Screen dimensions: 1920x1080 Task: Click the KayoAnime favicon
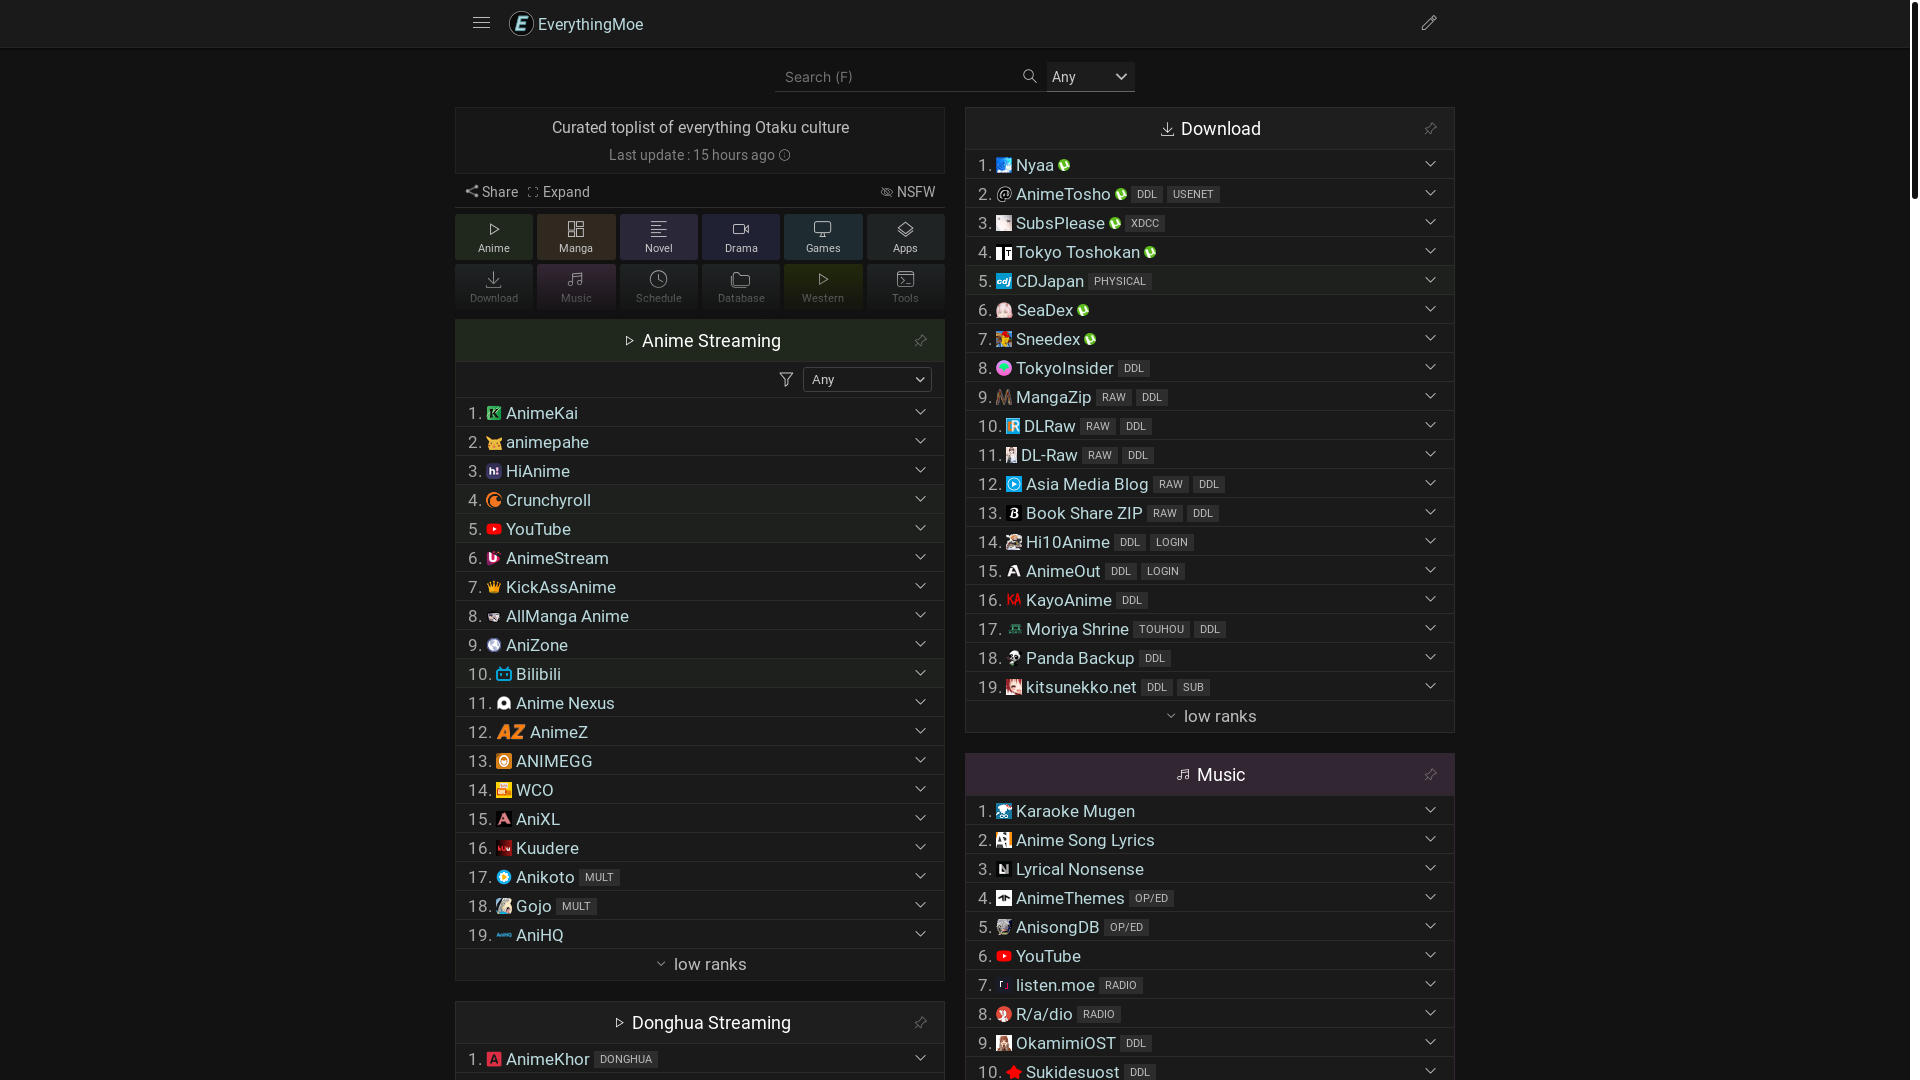click(1014, 600)
